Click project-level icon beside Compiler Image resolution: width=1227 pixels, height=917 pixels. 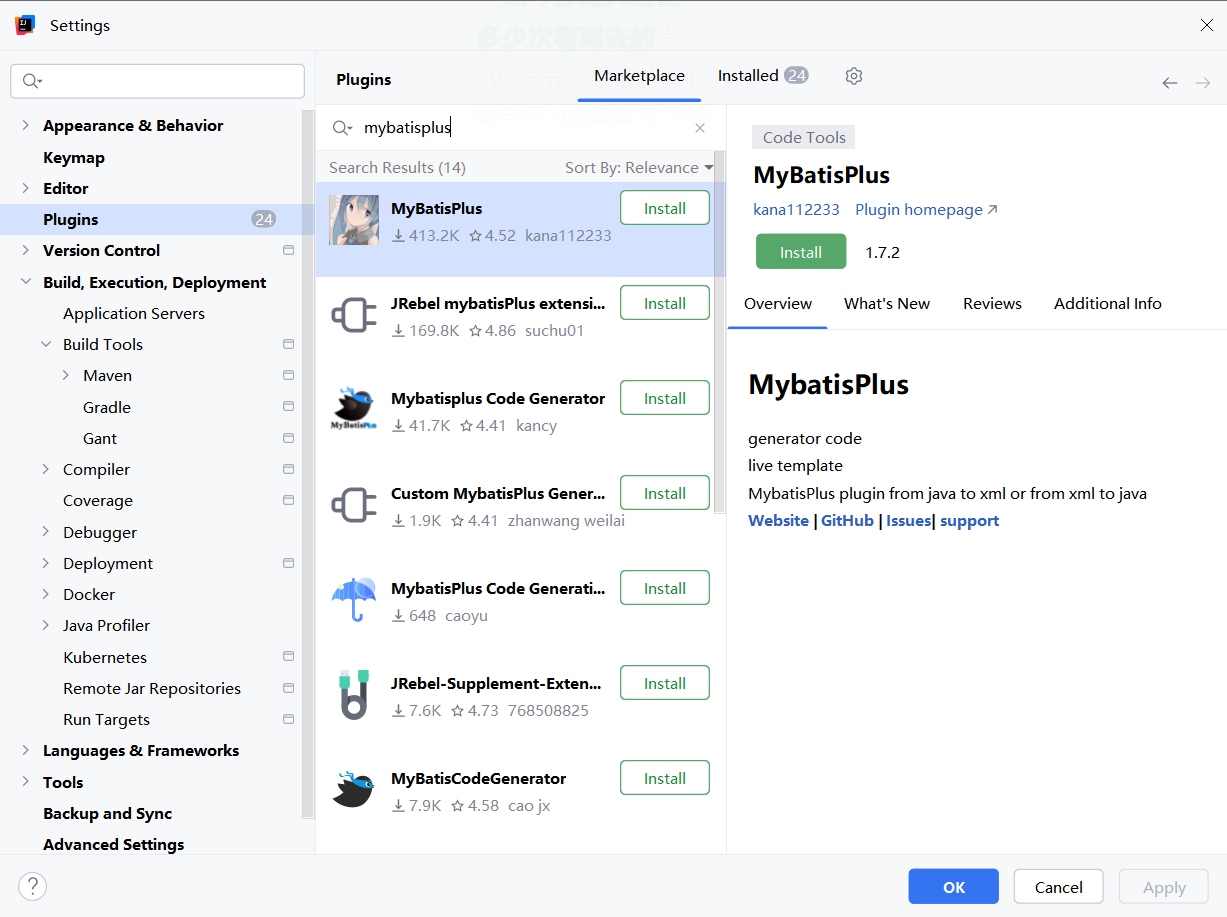pos(288,469)
